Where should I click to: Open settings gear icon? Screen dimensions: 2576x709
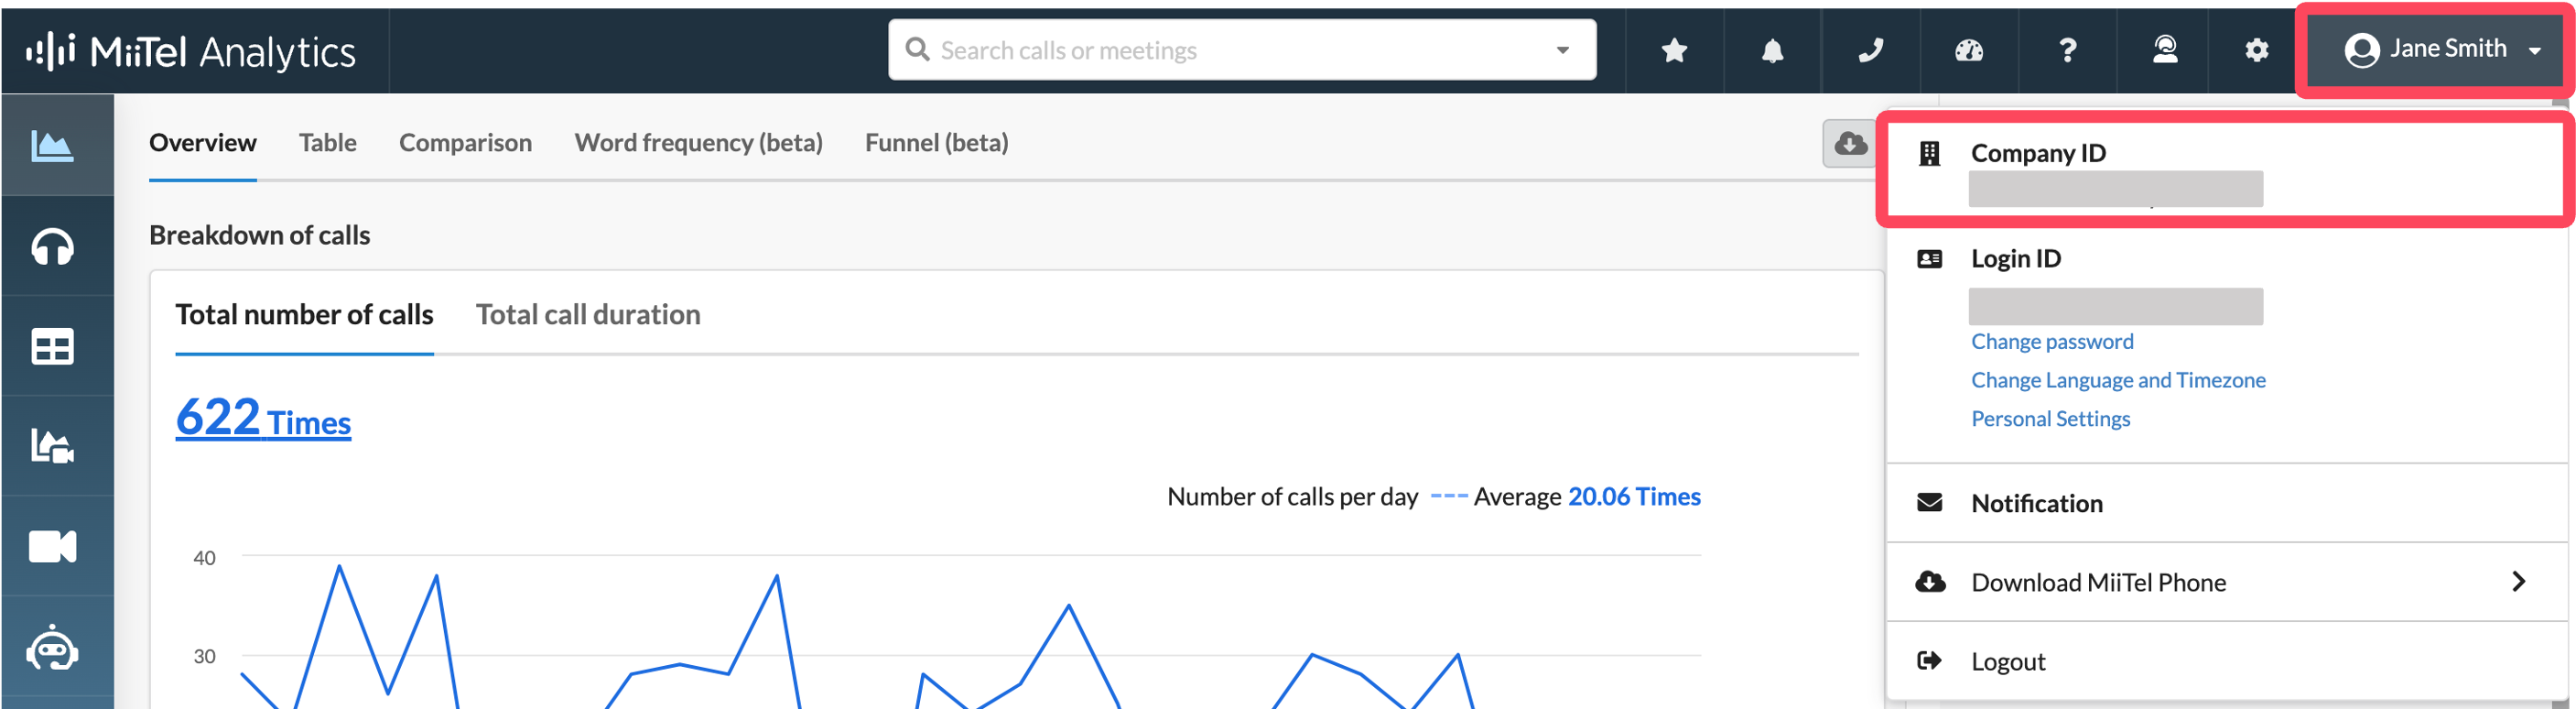tap(2256, 50)
